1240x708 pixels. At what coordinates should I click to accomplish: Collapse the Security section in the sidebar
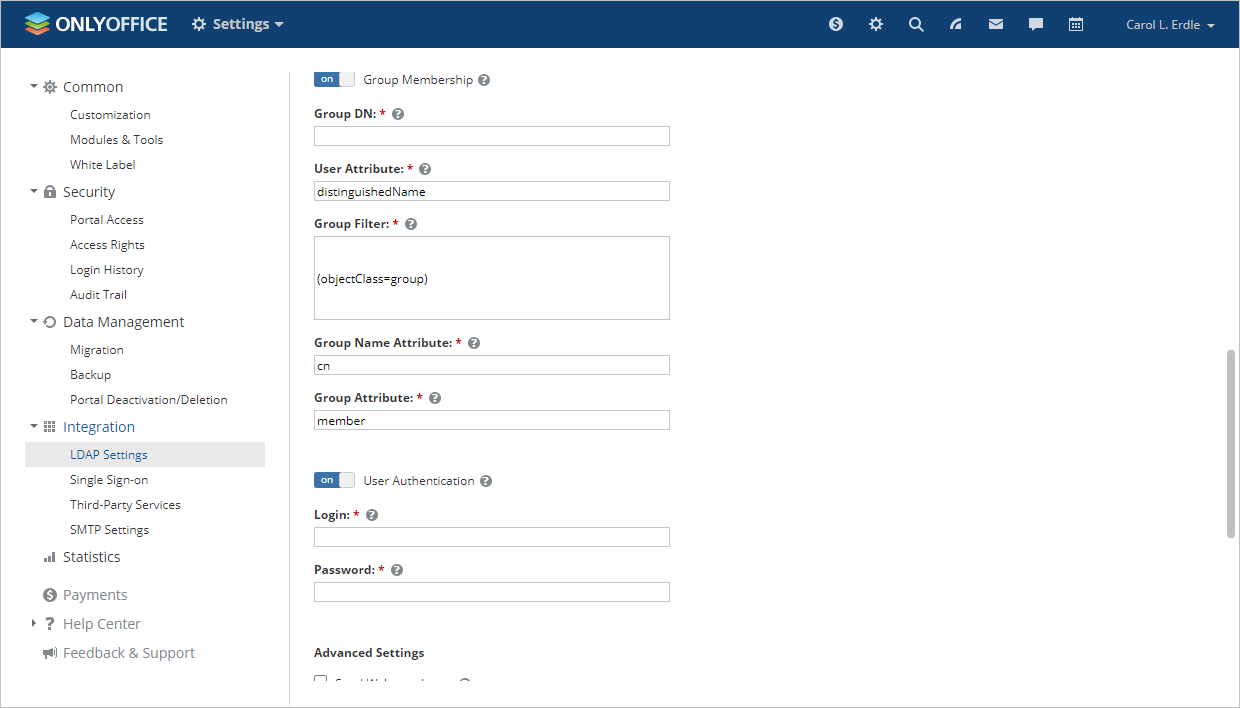(x=33, y=191)
